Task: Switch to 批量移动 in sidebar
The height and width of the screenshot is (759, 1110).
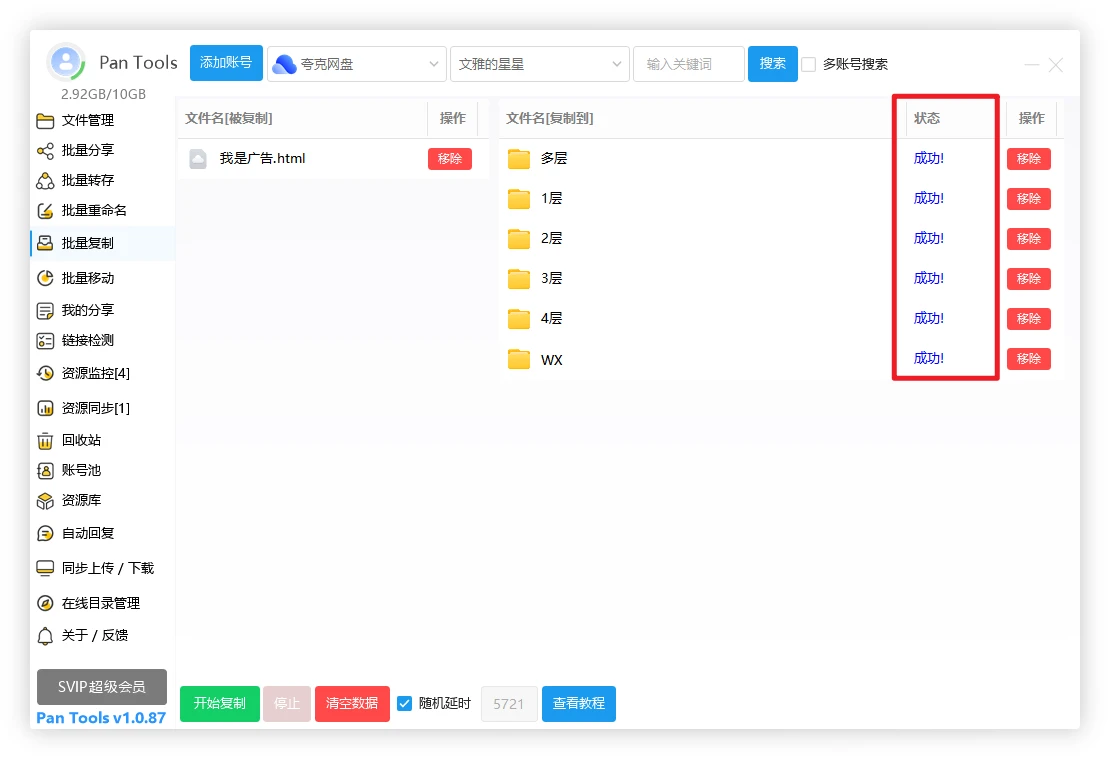Action: tap(88, 278)
